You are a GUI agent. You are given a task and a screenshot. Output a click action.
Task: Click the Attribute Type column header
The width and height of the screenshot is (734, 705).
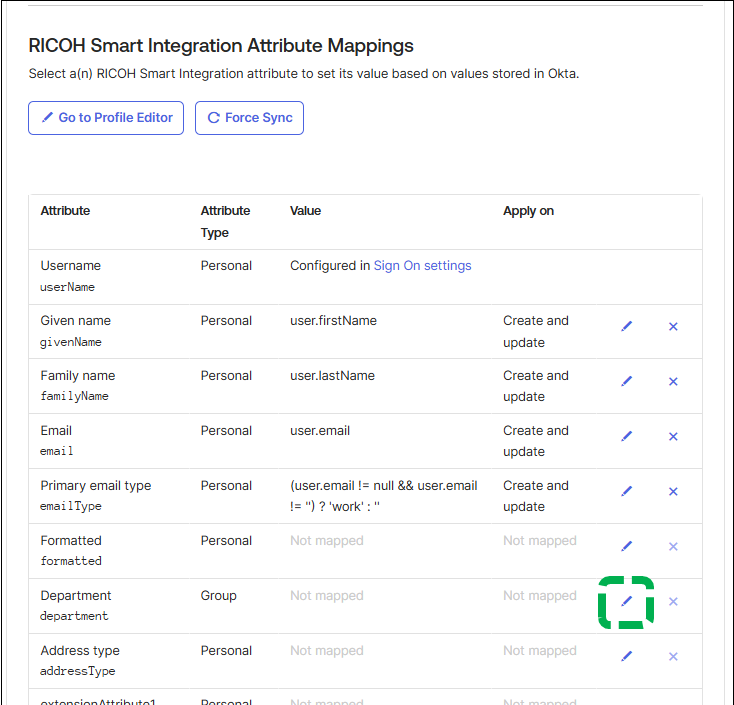tap(225, 221)
